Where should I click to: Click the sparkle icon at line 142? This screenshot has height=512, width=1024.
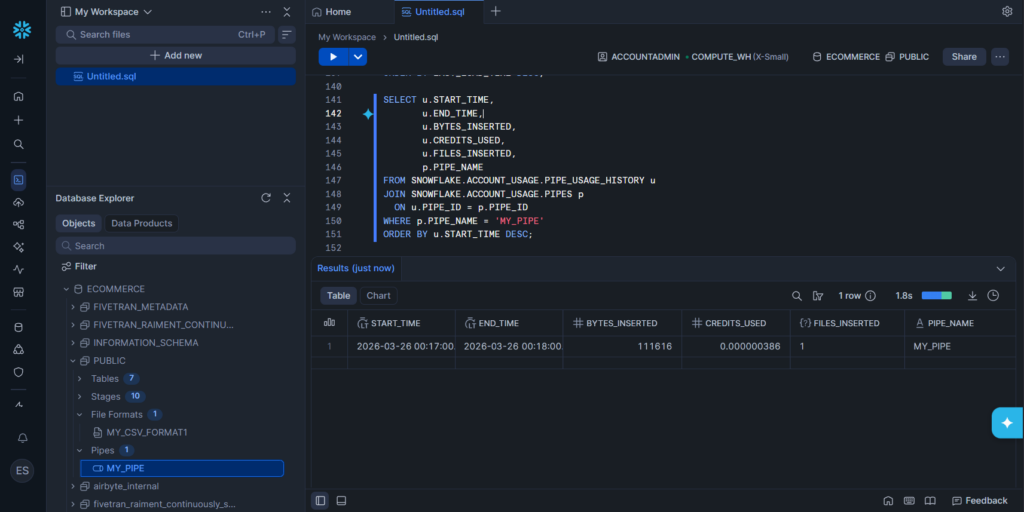point(368,114)
